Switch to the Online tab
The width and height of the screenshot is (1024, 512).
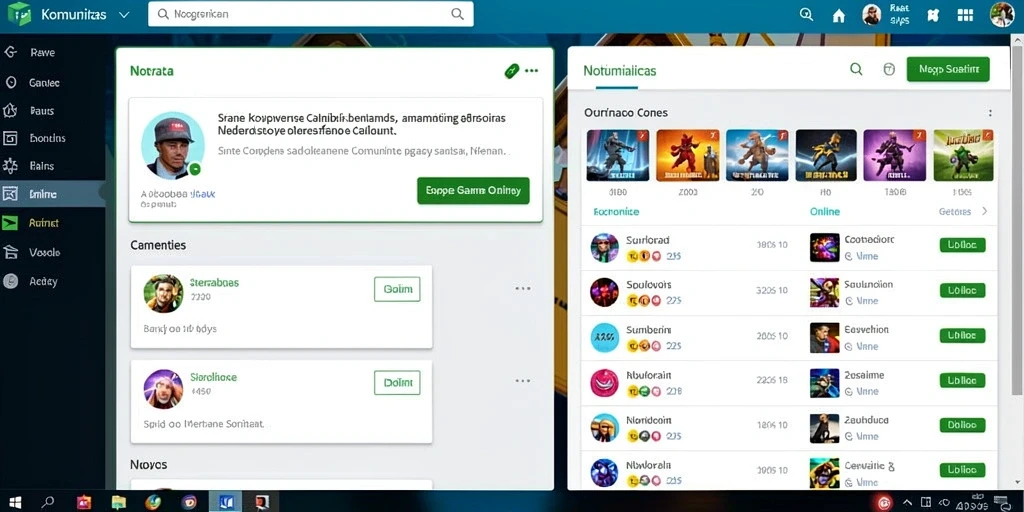click(x=825, y=212)
